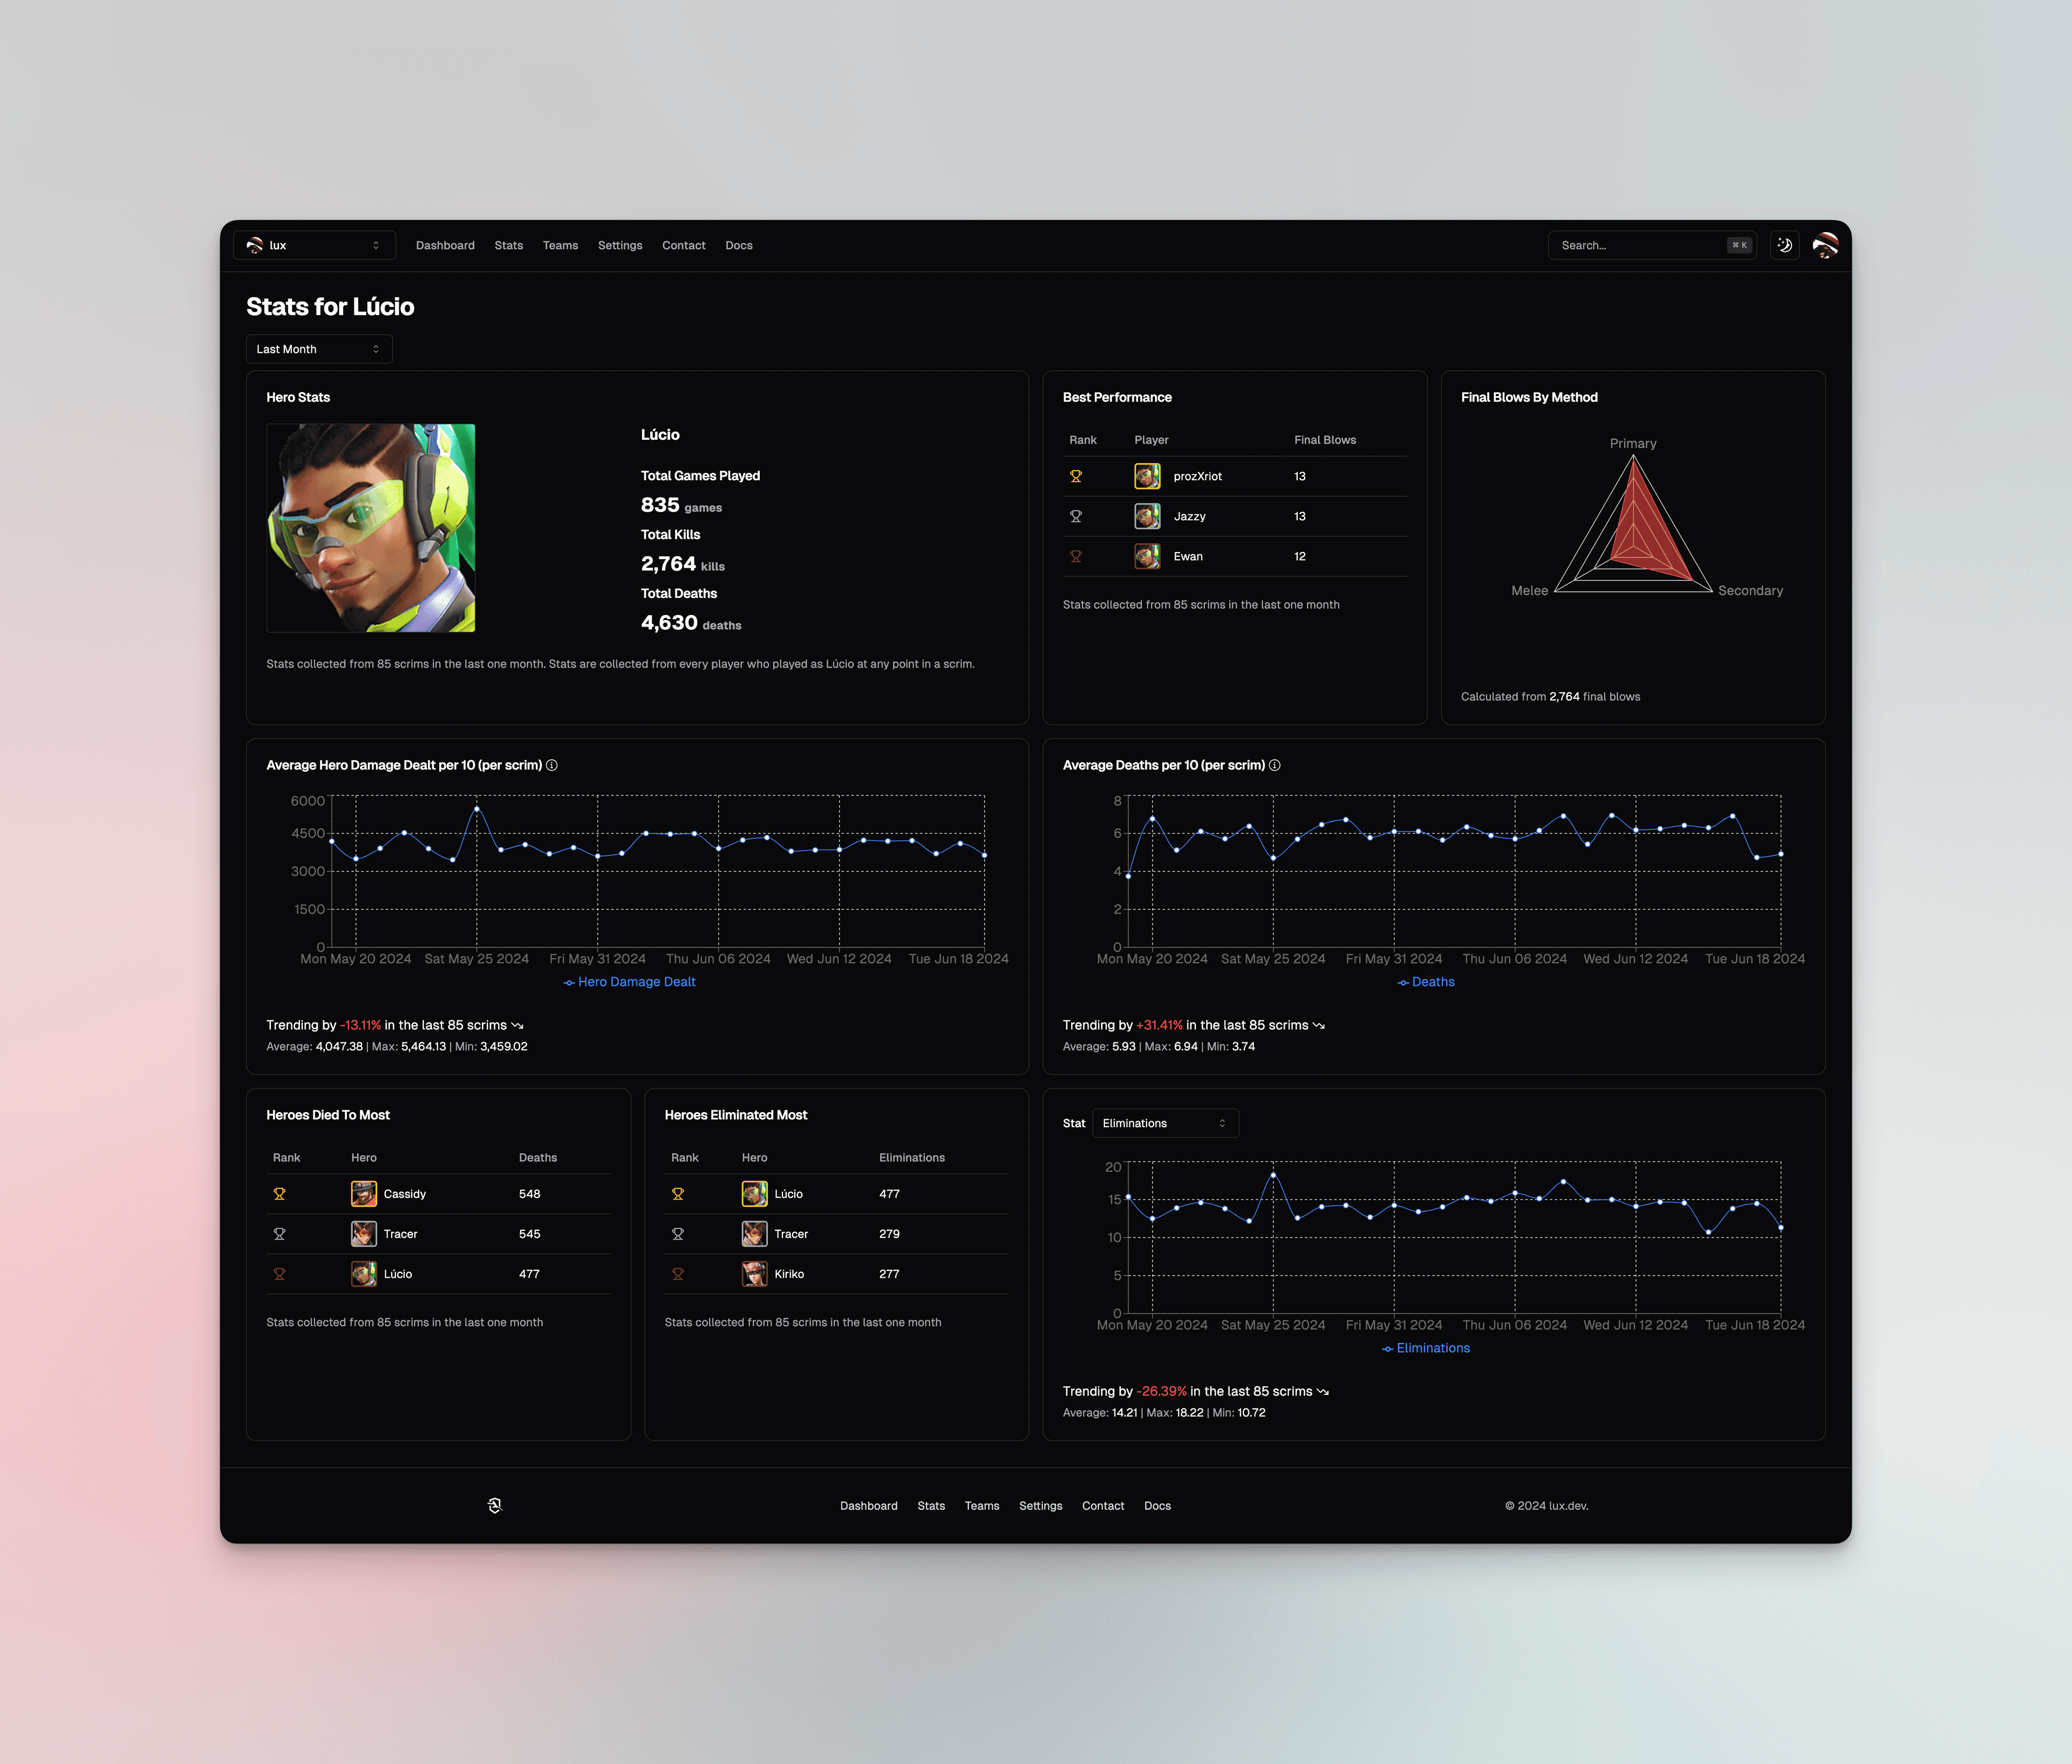Screen dimensions: 2072x1764
Task: Click silver trophy in Tracer 545 deaths row
Action: pyautogui.click(x=280, y=1234)
